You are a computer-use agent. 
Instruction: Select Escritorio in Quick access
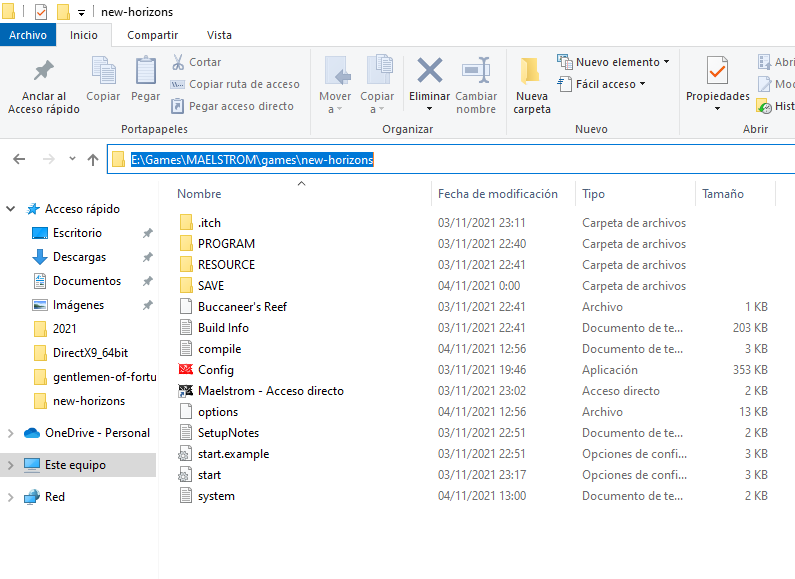(x=77, y=233)
